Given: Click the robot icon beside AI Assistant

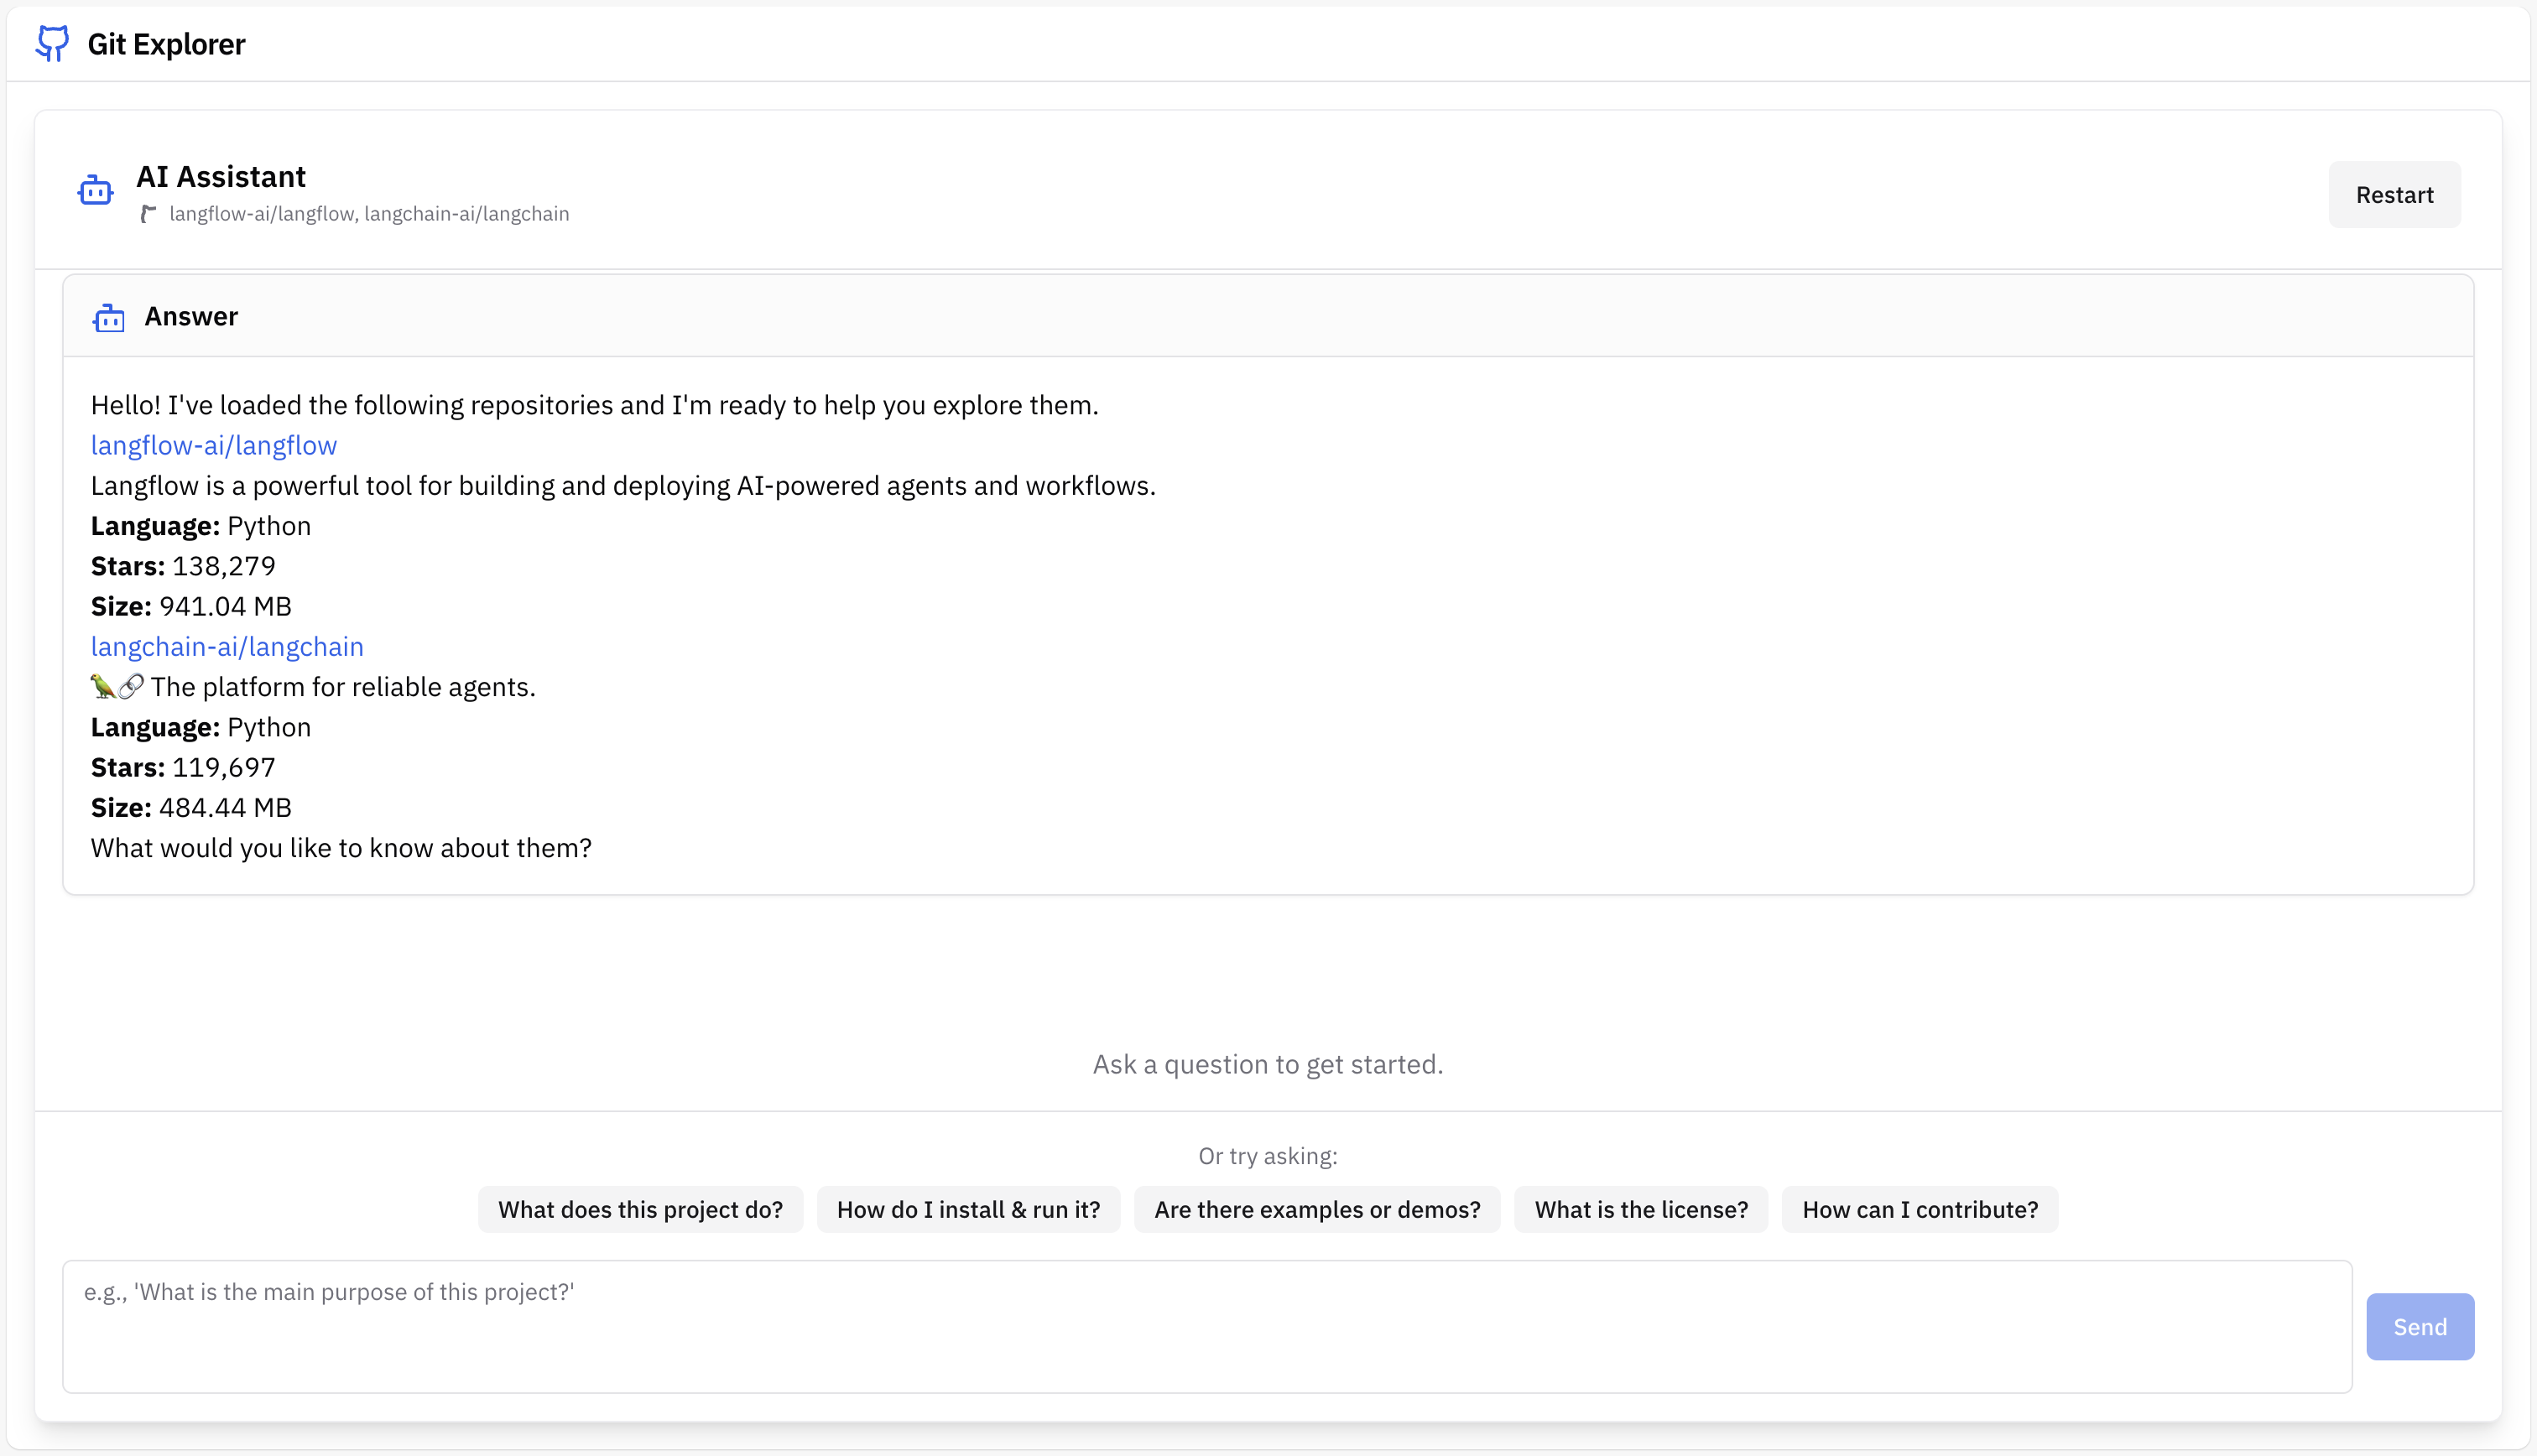Looking at the screenshot, I should click(x=95, y=190).
